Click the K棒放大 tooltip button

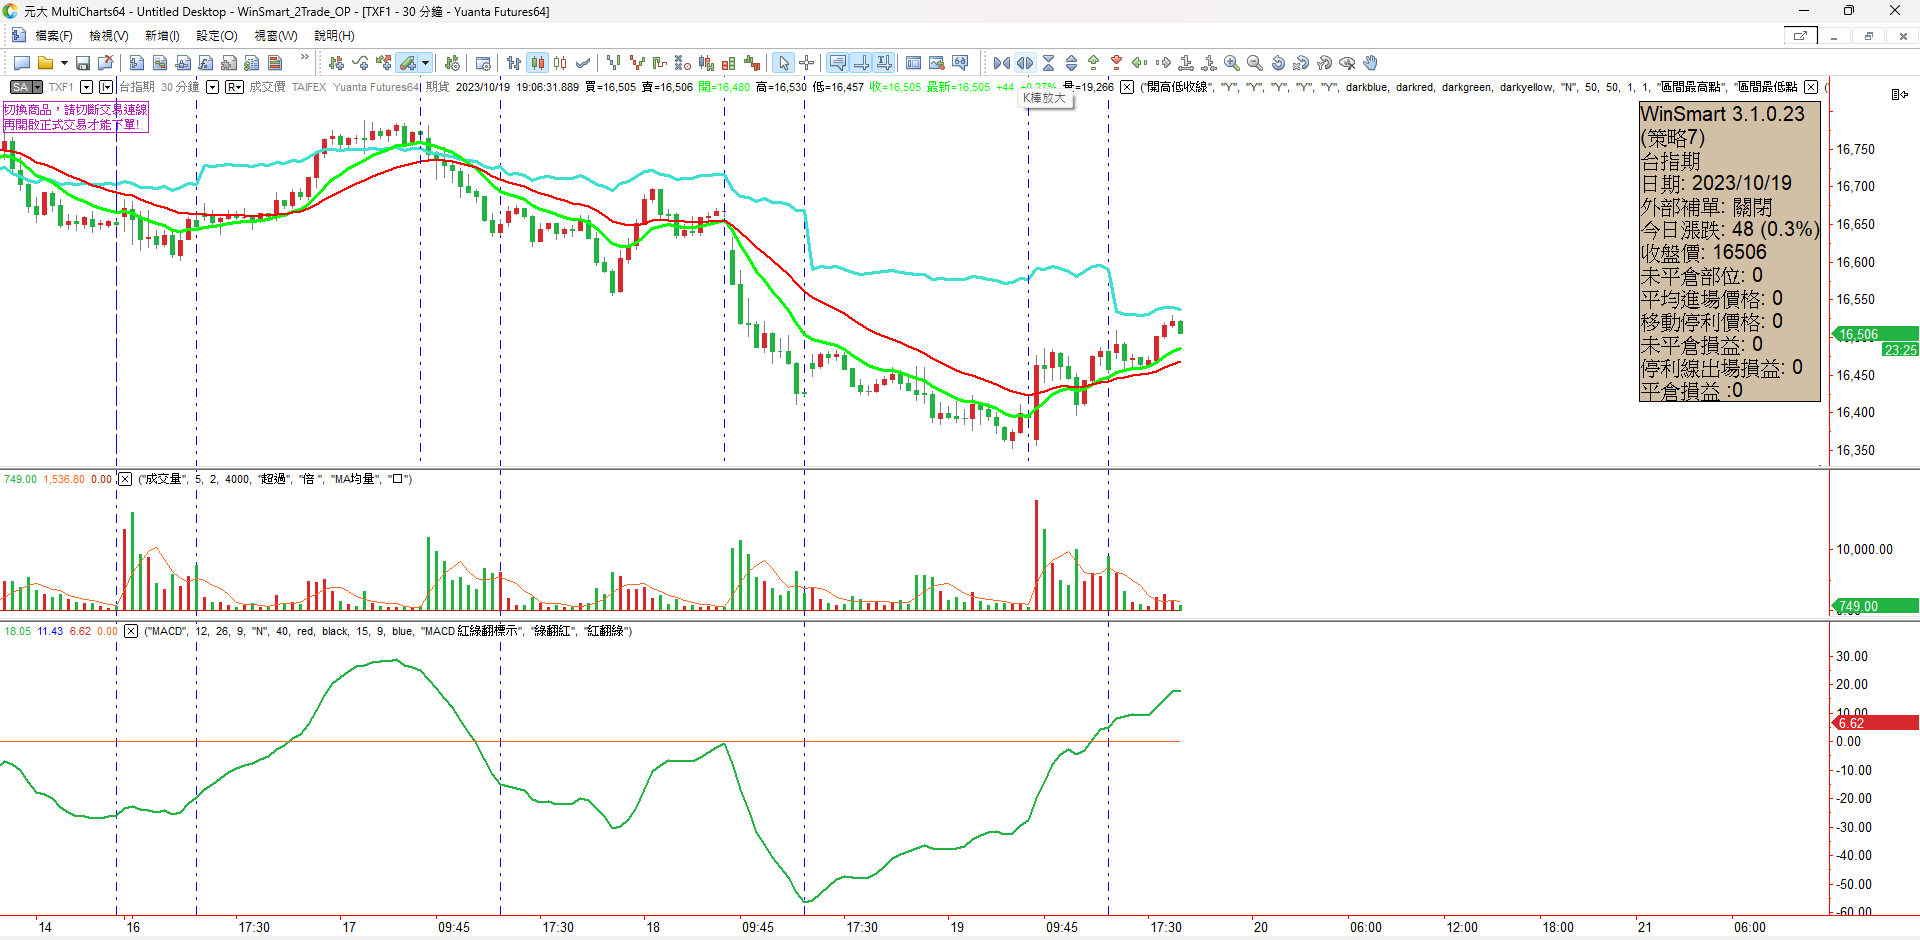[x=1045, y=98]
